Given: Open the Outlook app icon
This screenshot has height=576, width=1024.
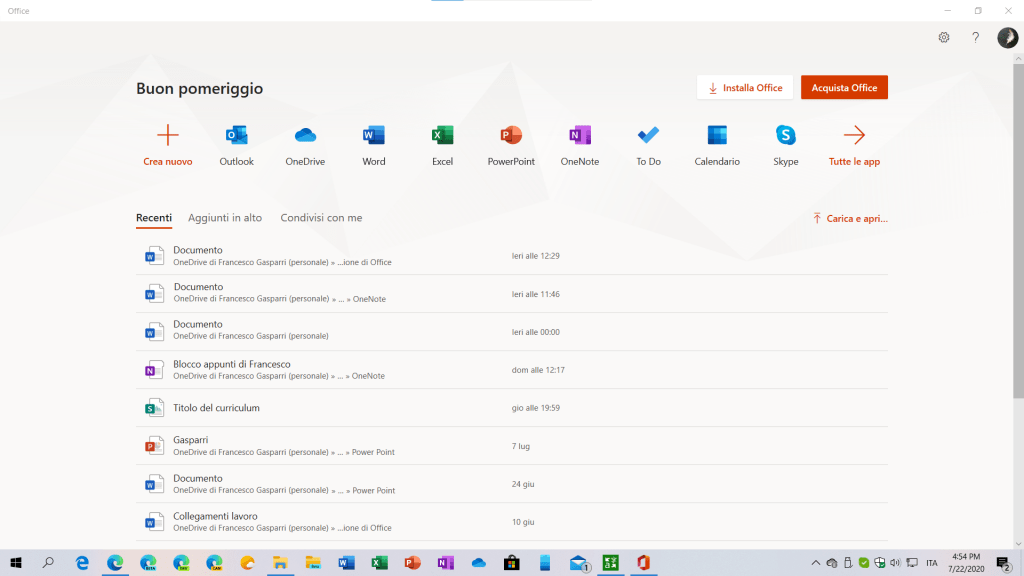Looking at the screenshot, I should [237, 136].
